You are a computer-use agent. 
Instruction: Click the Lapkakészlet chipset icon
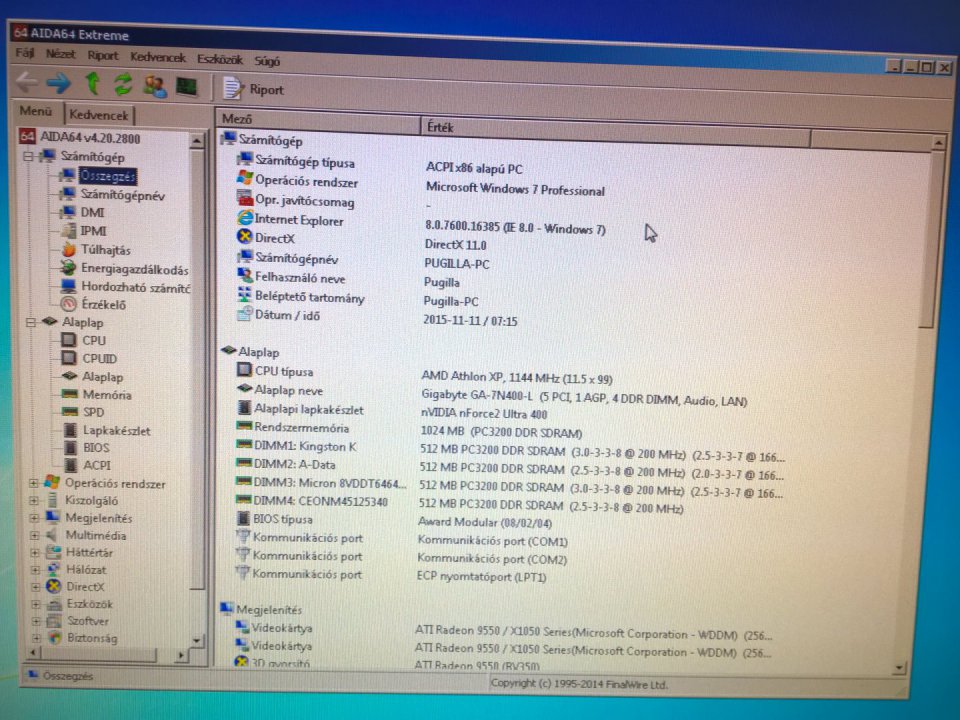point(71,430)
